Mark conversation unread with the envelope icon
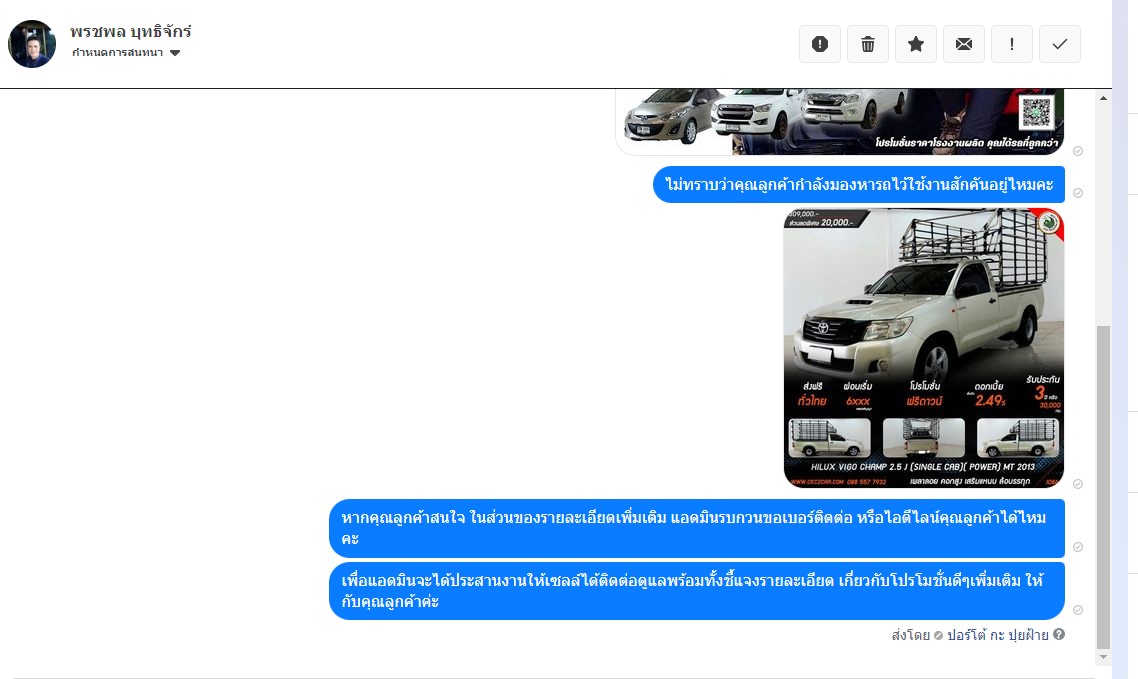This screenshot has height=679, width=1138. click(964, 44)
